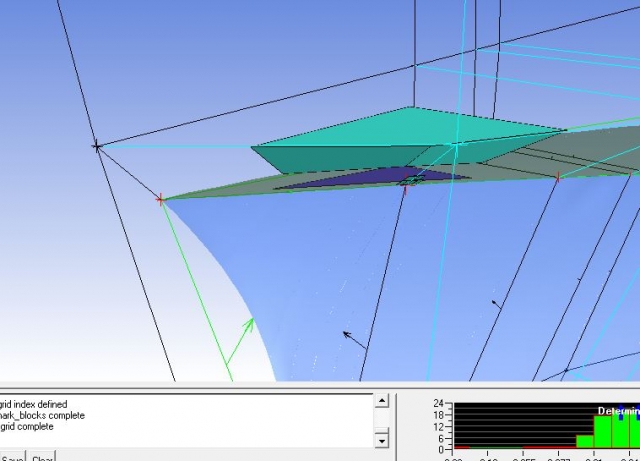This screenshot has height=461, width=640.
Task: Click the message log scroll-down arrow
Action: (x=381, y=439)
